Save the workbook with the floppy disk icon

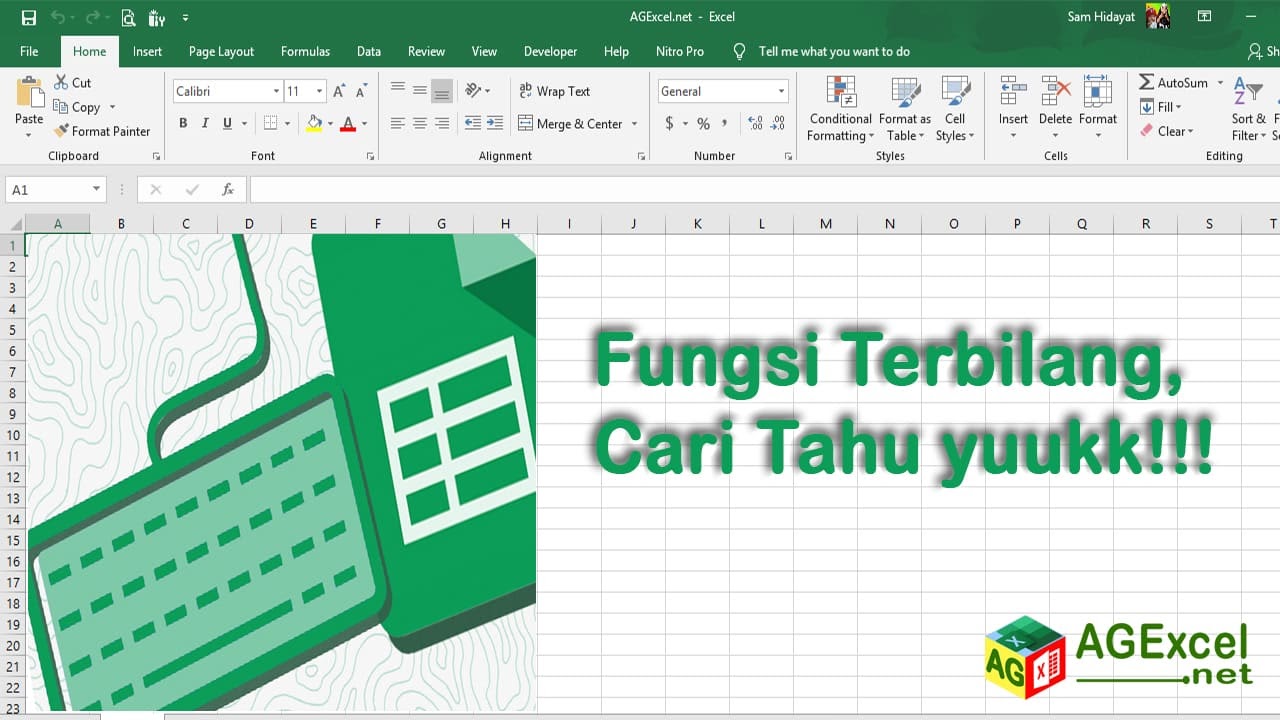(x=28, y=17)
